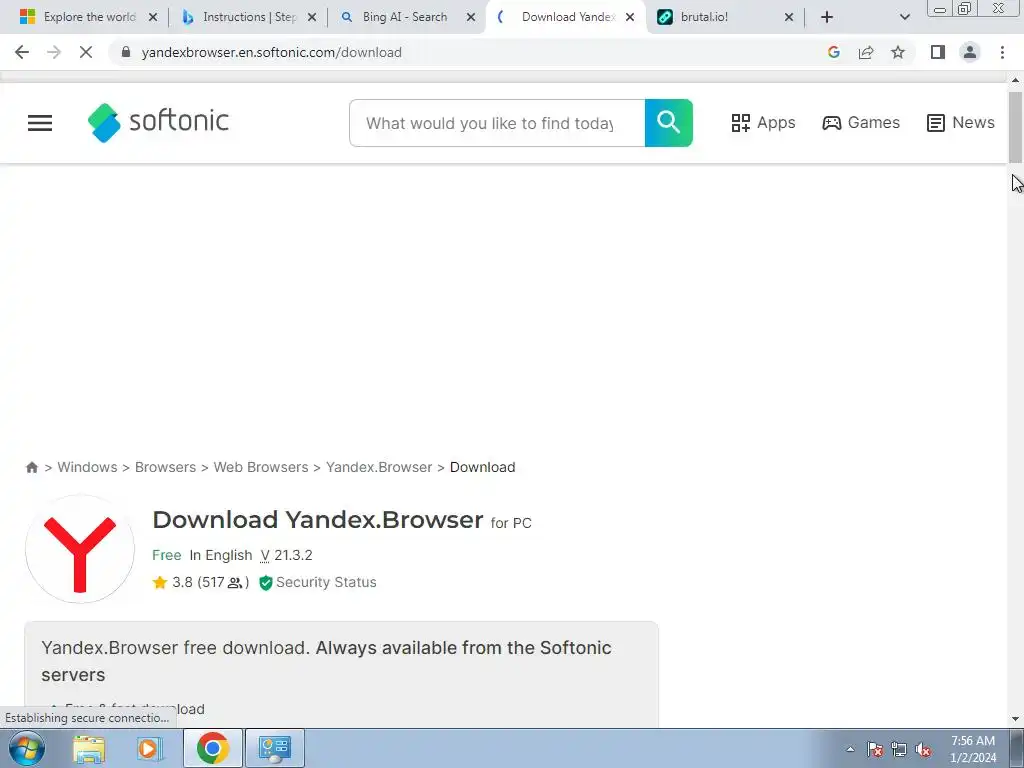The image size is (1024, 768).
Task: Open the Games section
Action: pyautogui.click(x=861, y=123)
